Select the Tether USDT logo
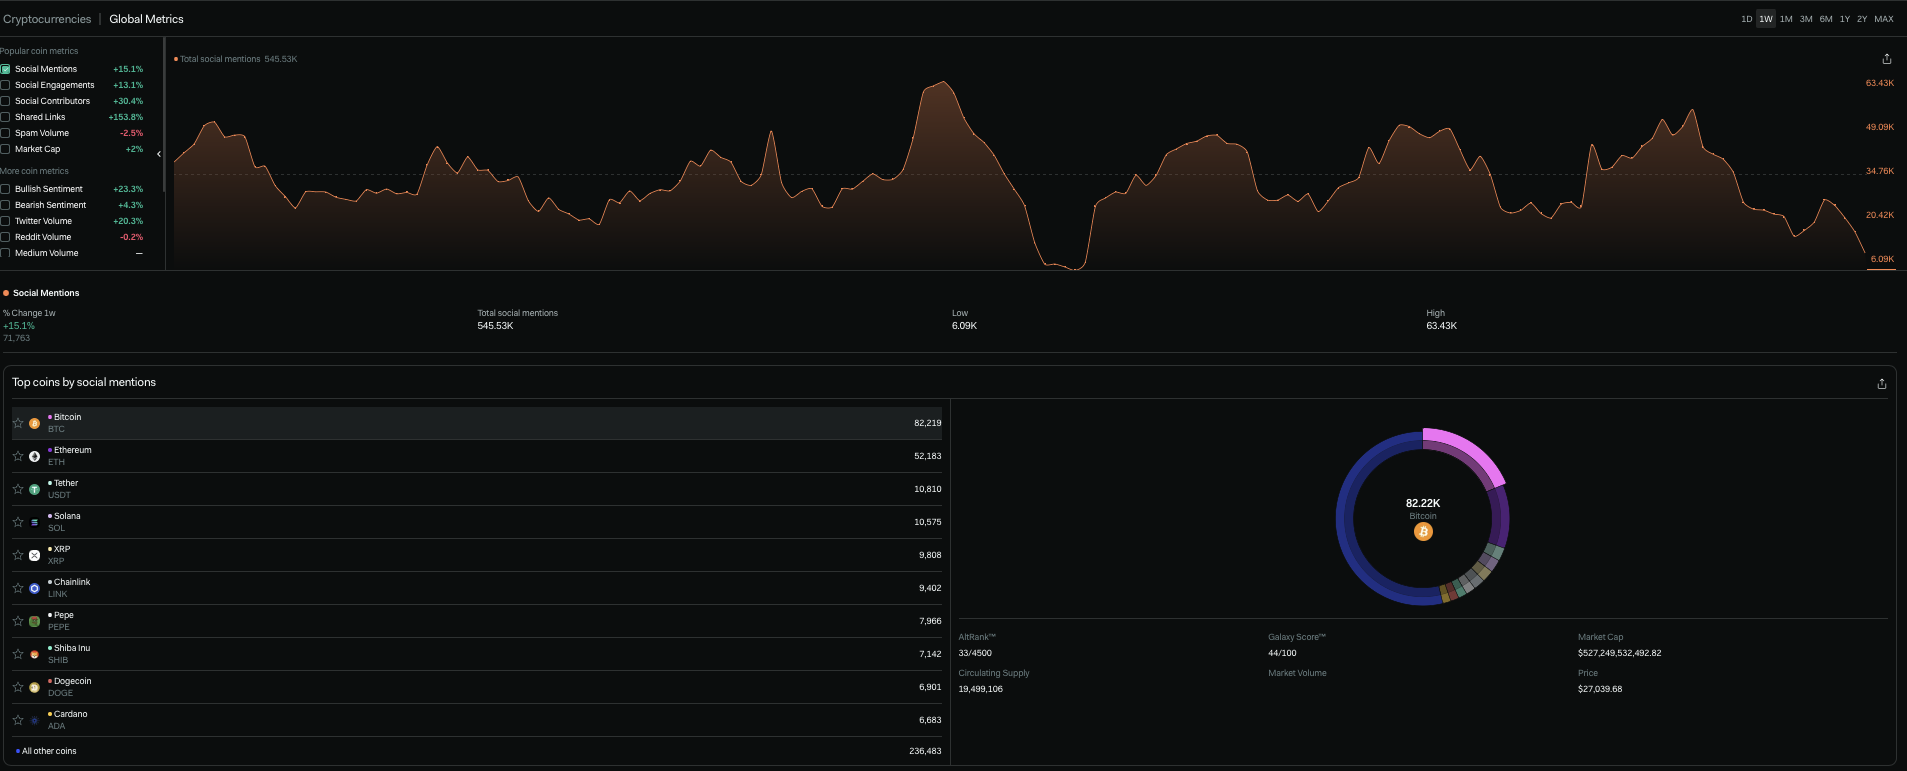The height and width of the screenshot is (771, 1907). [35, 490]
